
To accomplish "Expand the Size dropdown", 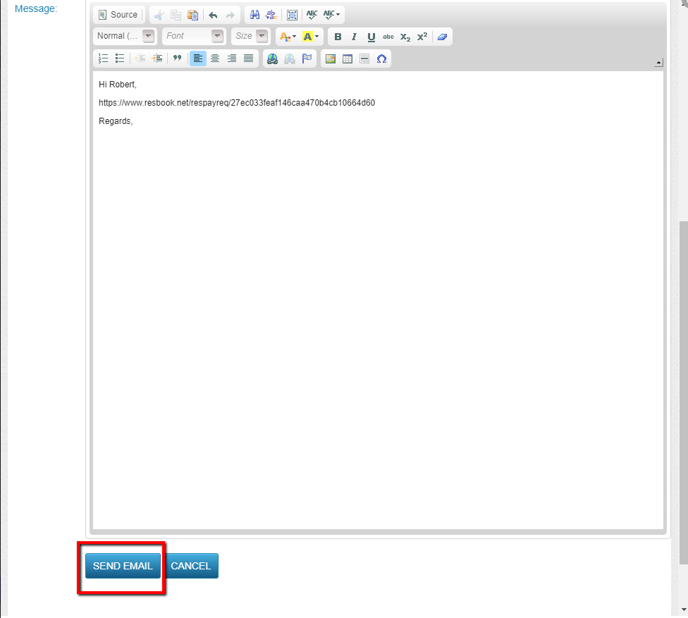I will (250, 36).
